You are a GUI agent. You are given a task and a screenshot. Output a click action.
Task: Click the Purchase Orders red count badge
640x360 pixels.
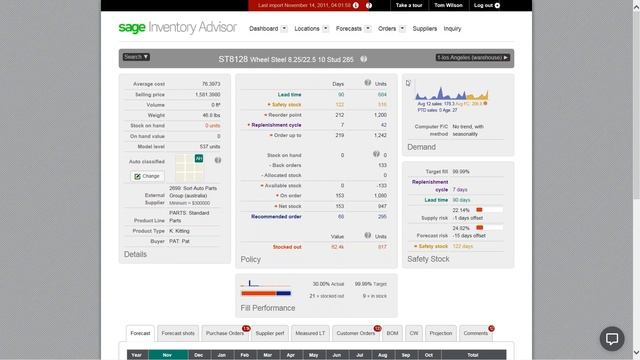point(246,329)
